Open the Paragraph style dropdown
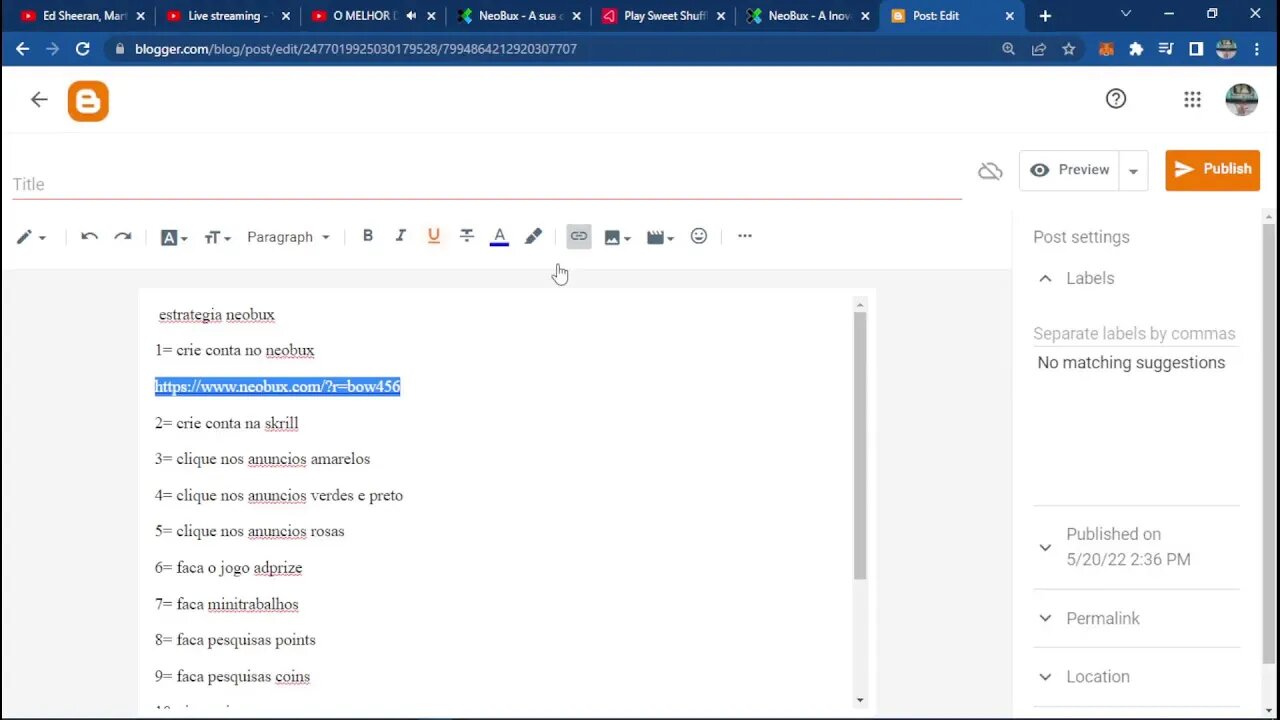The height and width of the screenshot is (720, 1280). click(288, 237)
